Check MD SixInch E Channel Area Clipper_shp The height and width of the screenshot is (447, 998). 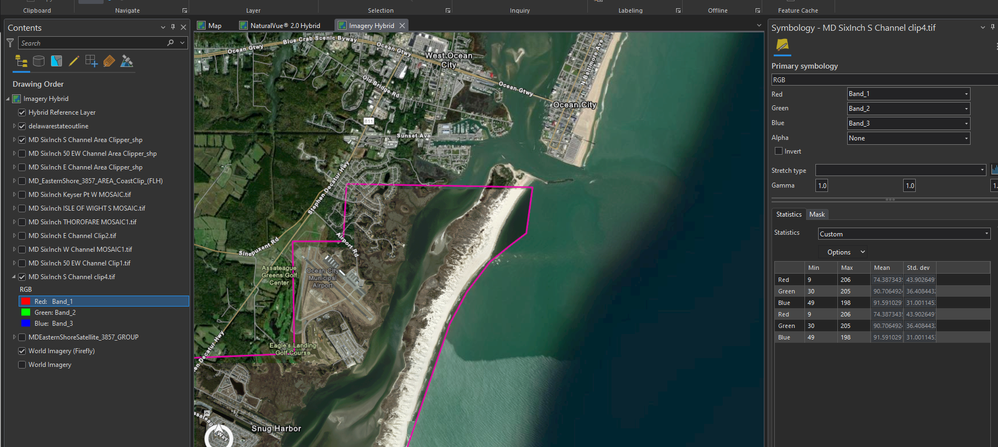tap(22, 167)
